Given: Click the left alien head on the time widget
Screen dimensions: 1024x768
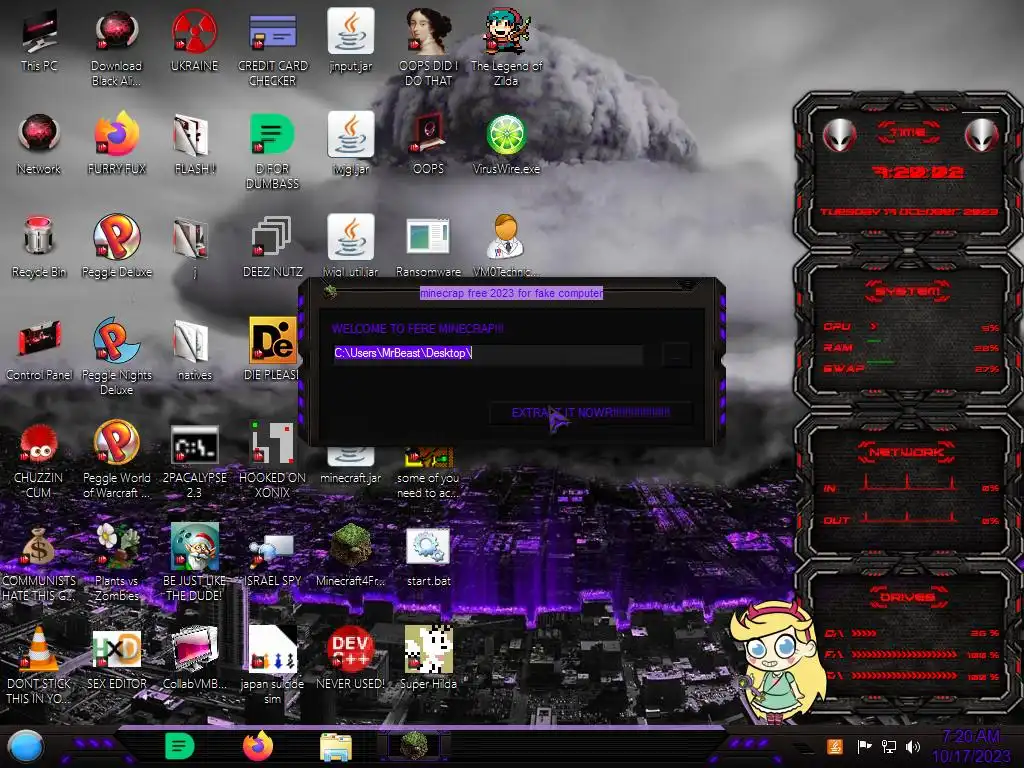Looking at the screenshot, I should click(839, 135).
